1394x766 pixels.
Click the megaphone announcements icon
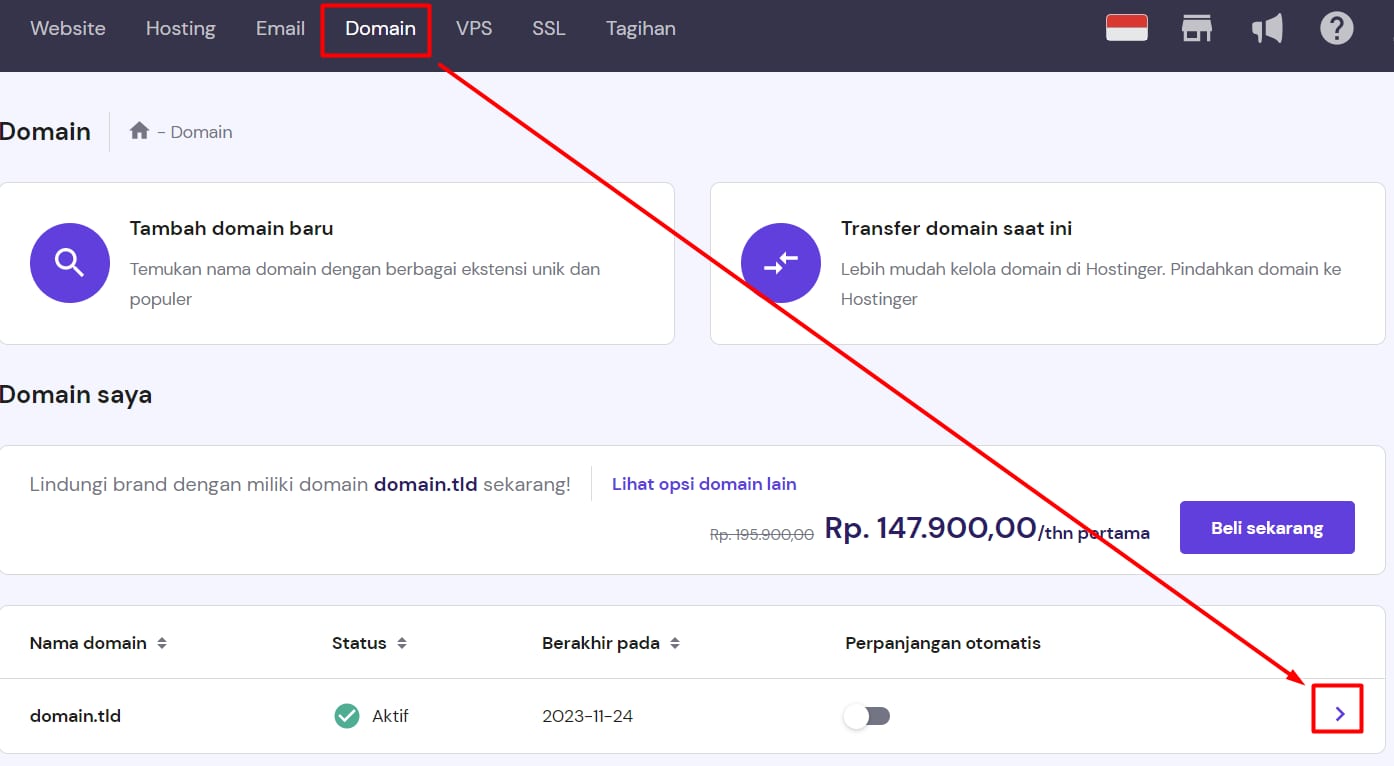coord(1267,28)
